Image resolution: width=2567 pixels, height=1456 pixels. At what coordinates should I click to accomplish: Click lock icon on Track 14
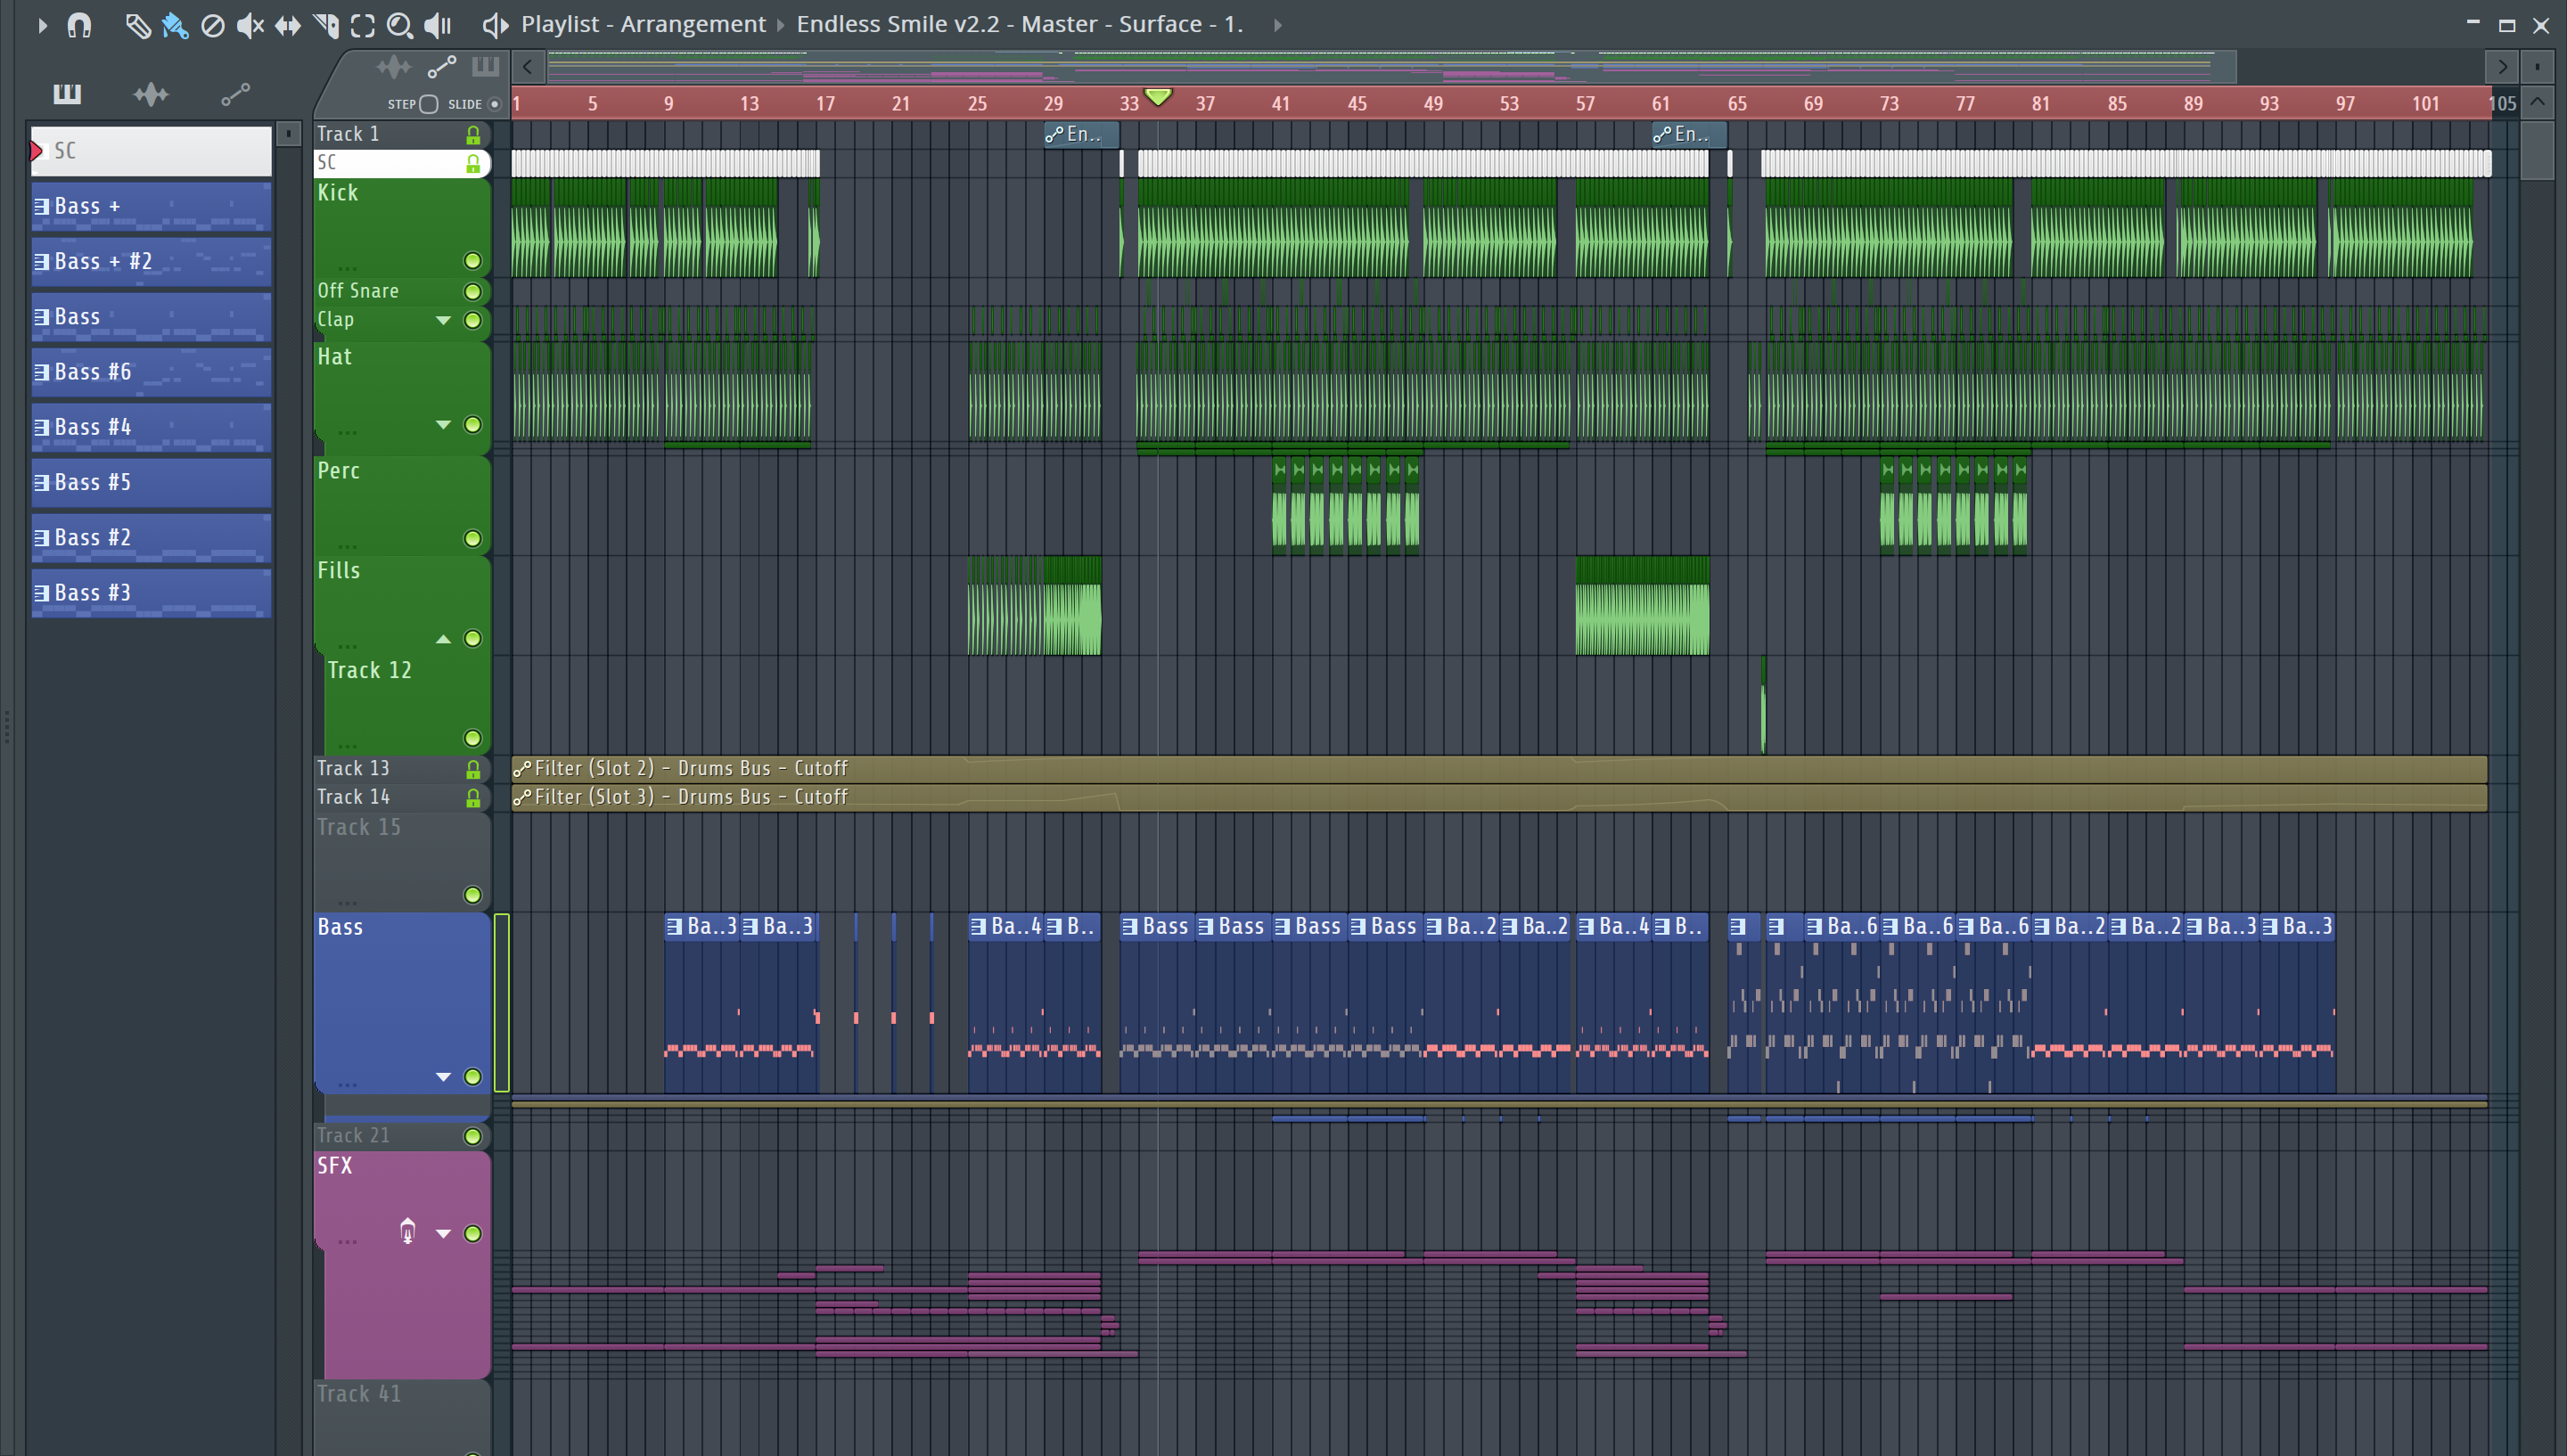tap(473, 798)
